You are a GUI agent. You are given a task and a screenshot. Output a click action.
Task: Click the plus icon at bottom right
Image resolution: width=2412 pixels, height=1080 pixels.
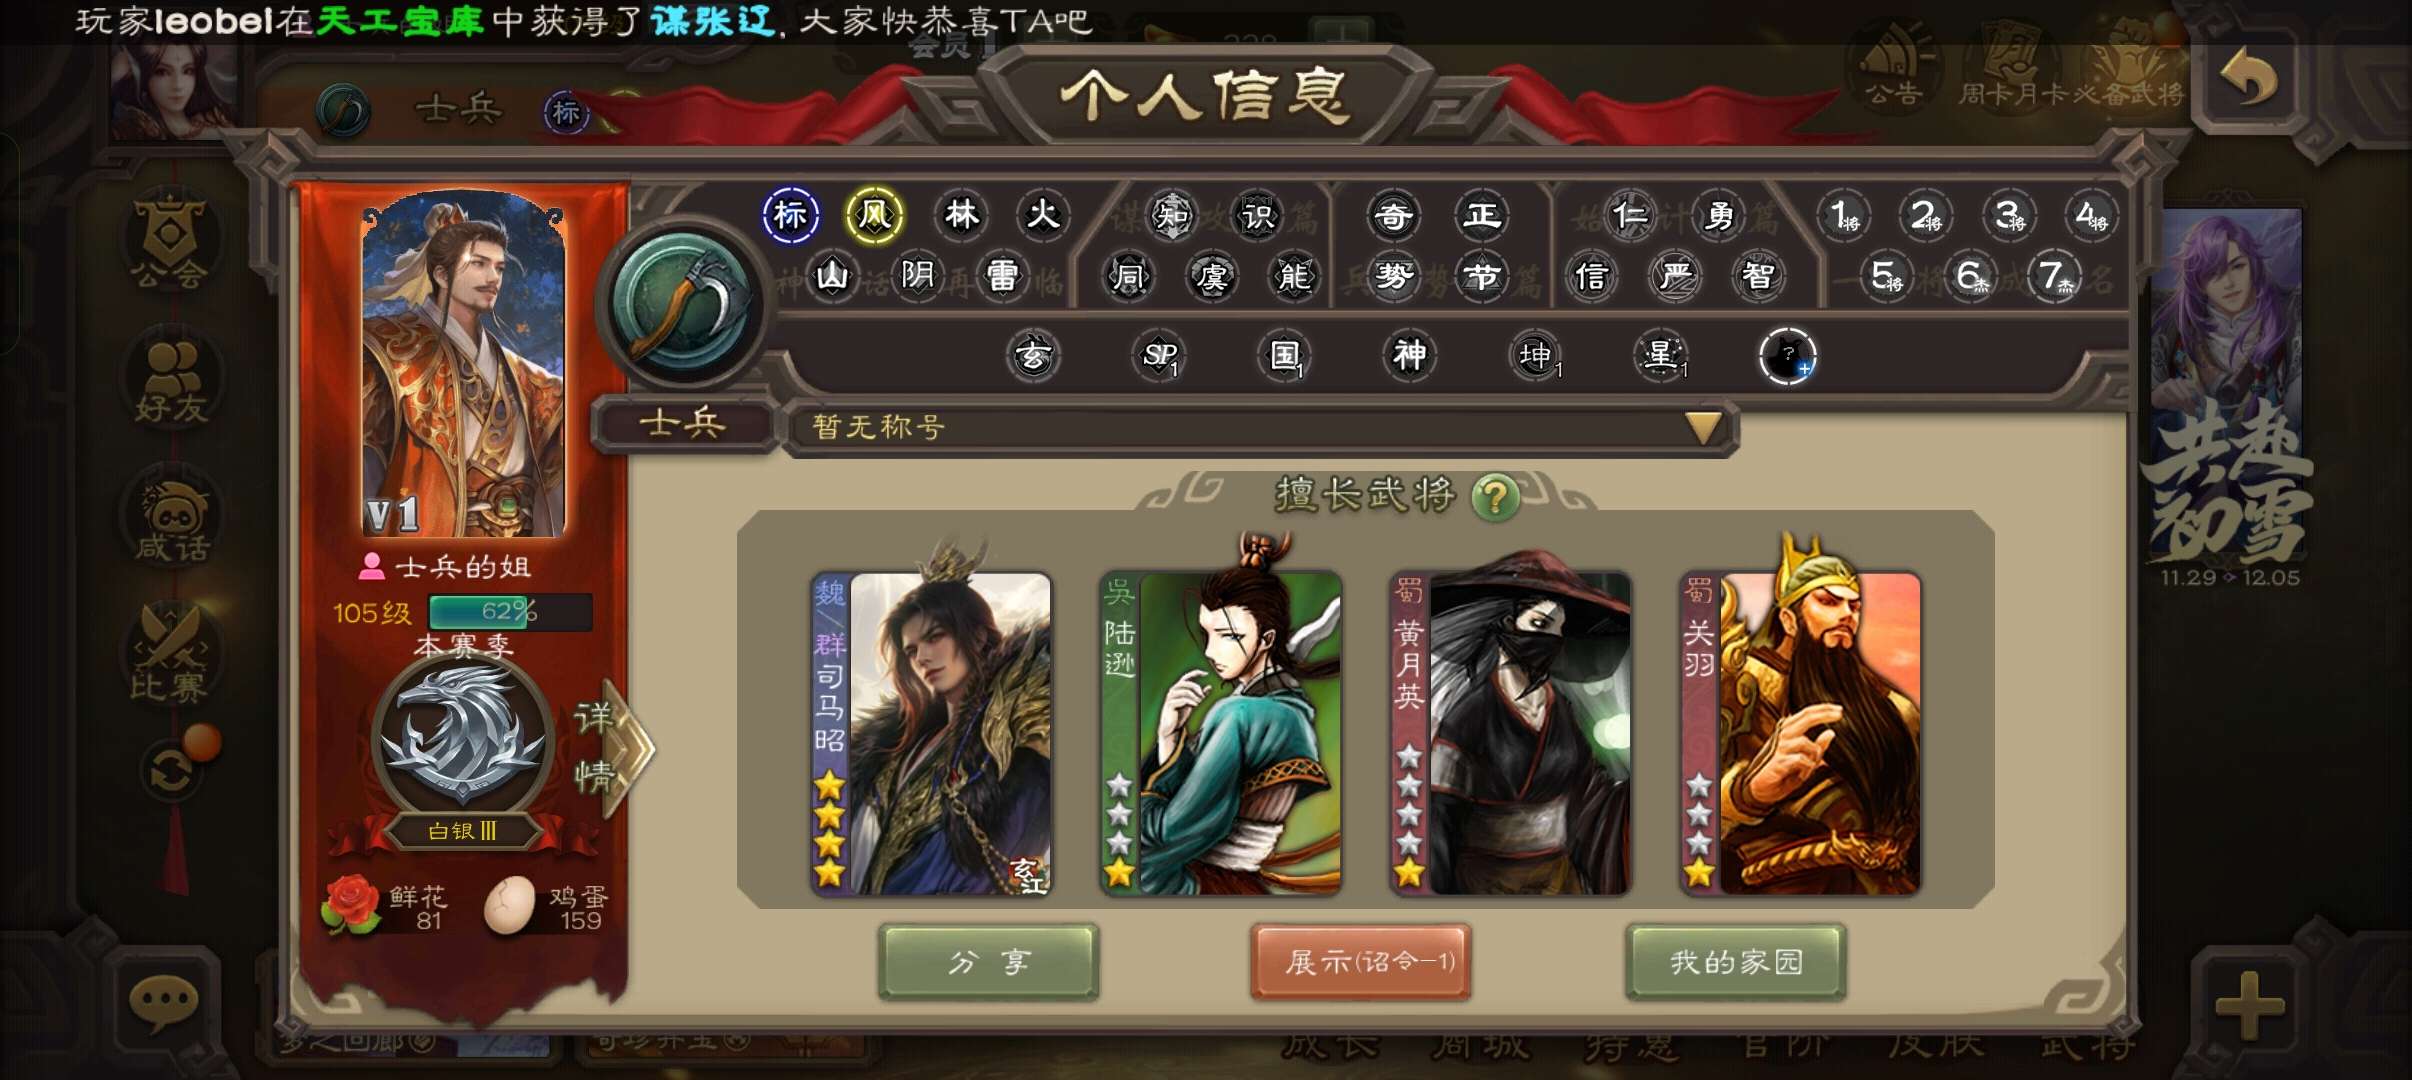[x=2248, y=1003]
